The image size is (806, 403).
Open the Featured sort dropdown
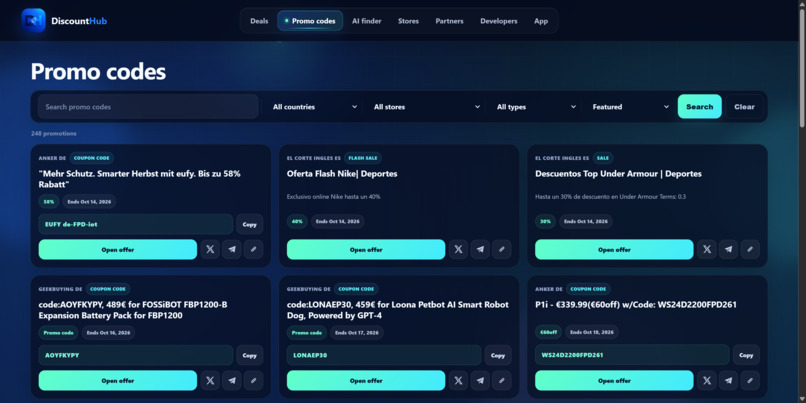pyautogui.click(x=630, y=107)
